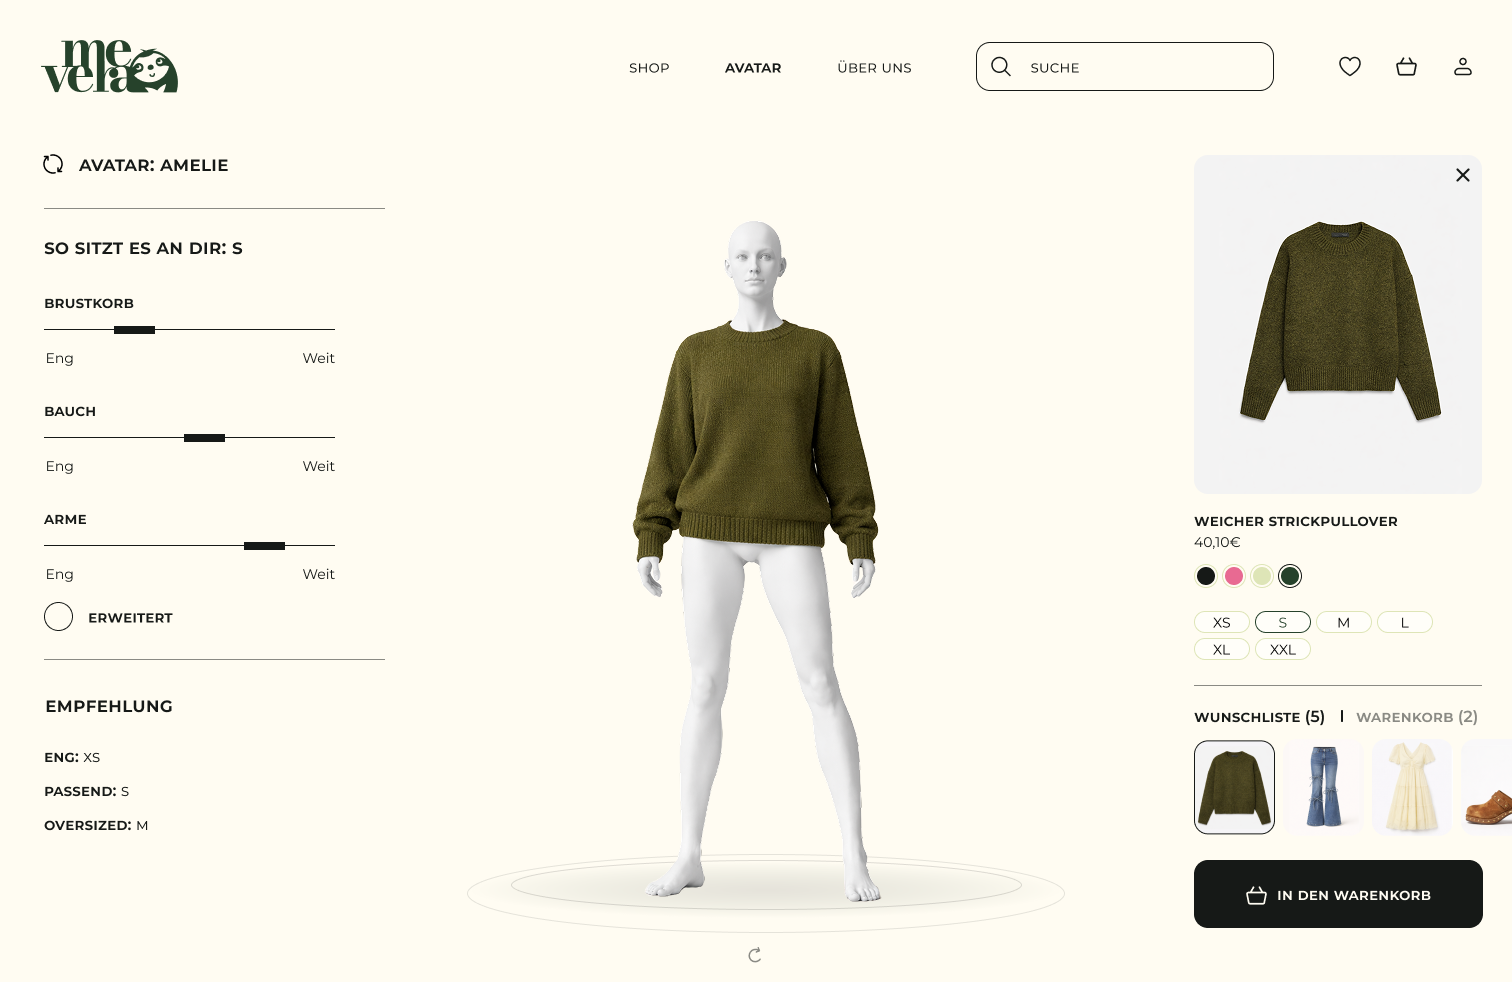The image size is (1512, 982).
Task: Select the flared jeans thumbnail
Action: [x=1323, y=787]
